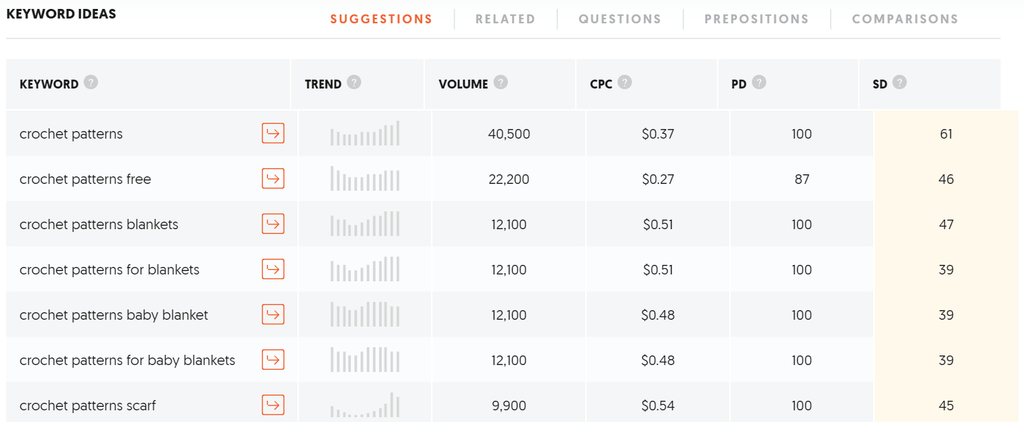Click the help icon beside TREND header

pos(354,83)
